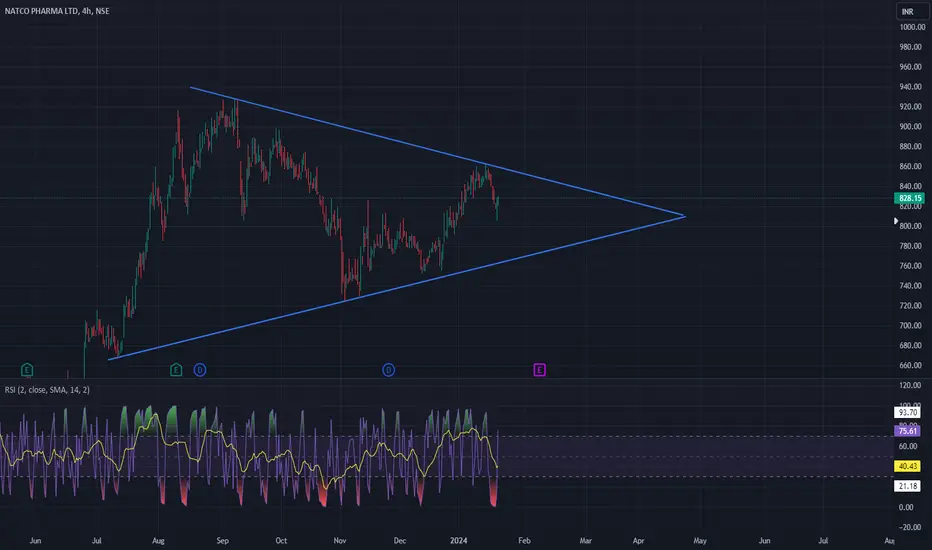The image size is (932, 550).
Task: Open the dividend D marker above the late-November axis
Action: [x=388, y=370]
